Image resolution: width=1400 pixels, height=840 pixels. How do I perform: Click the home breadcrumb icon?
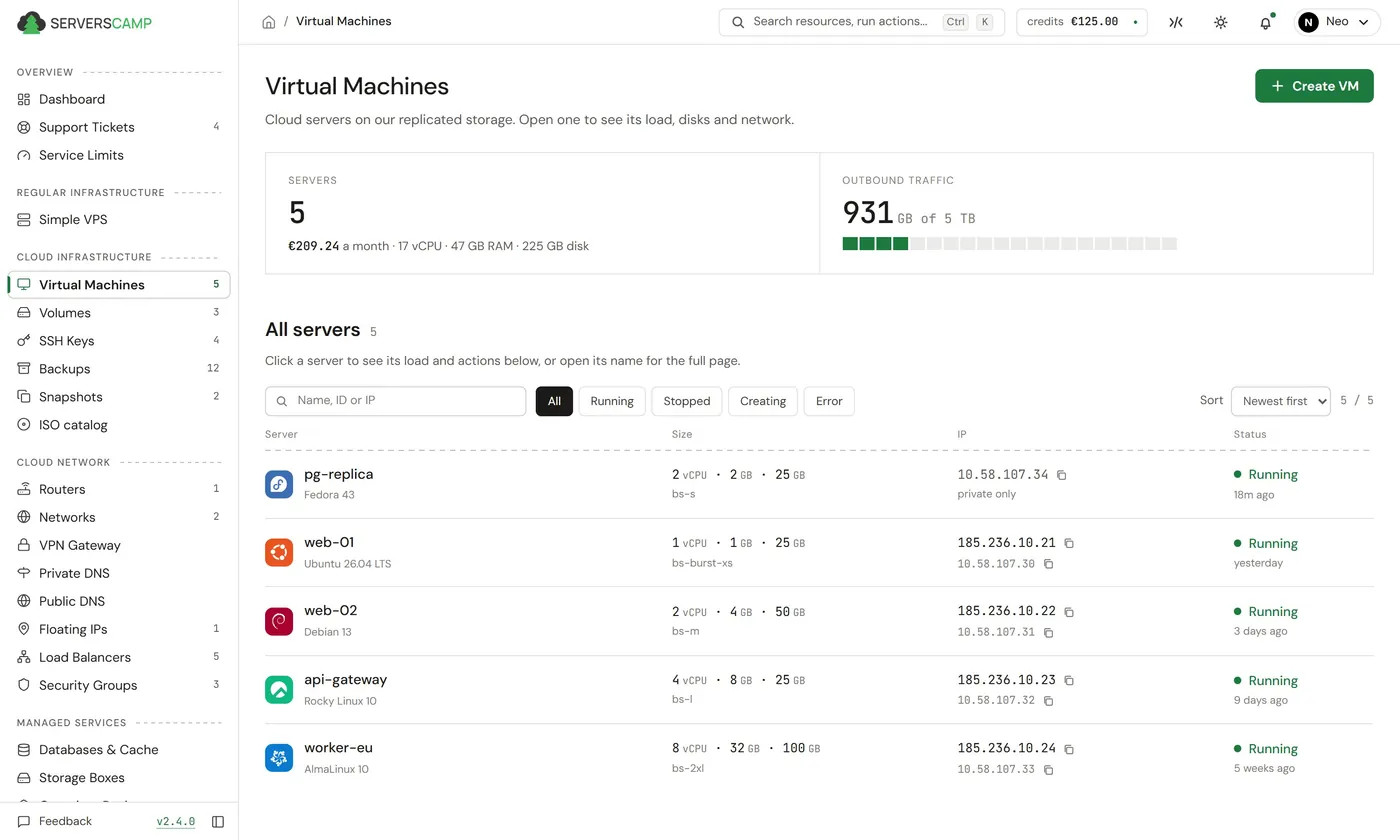[x=268, y=22]
